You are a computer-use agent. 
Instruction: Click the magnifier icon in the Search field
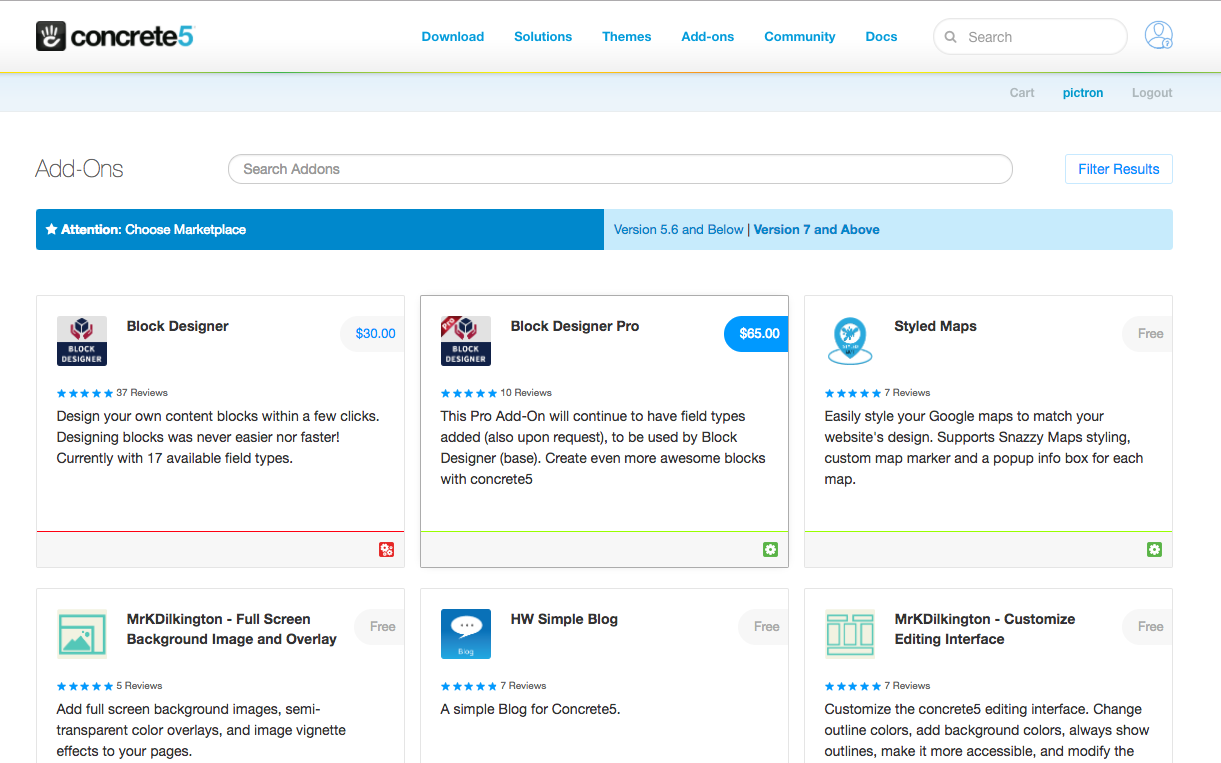(x=951, y=37)
